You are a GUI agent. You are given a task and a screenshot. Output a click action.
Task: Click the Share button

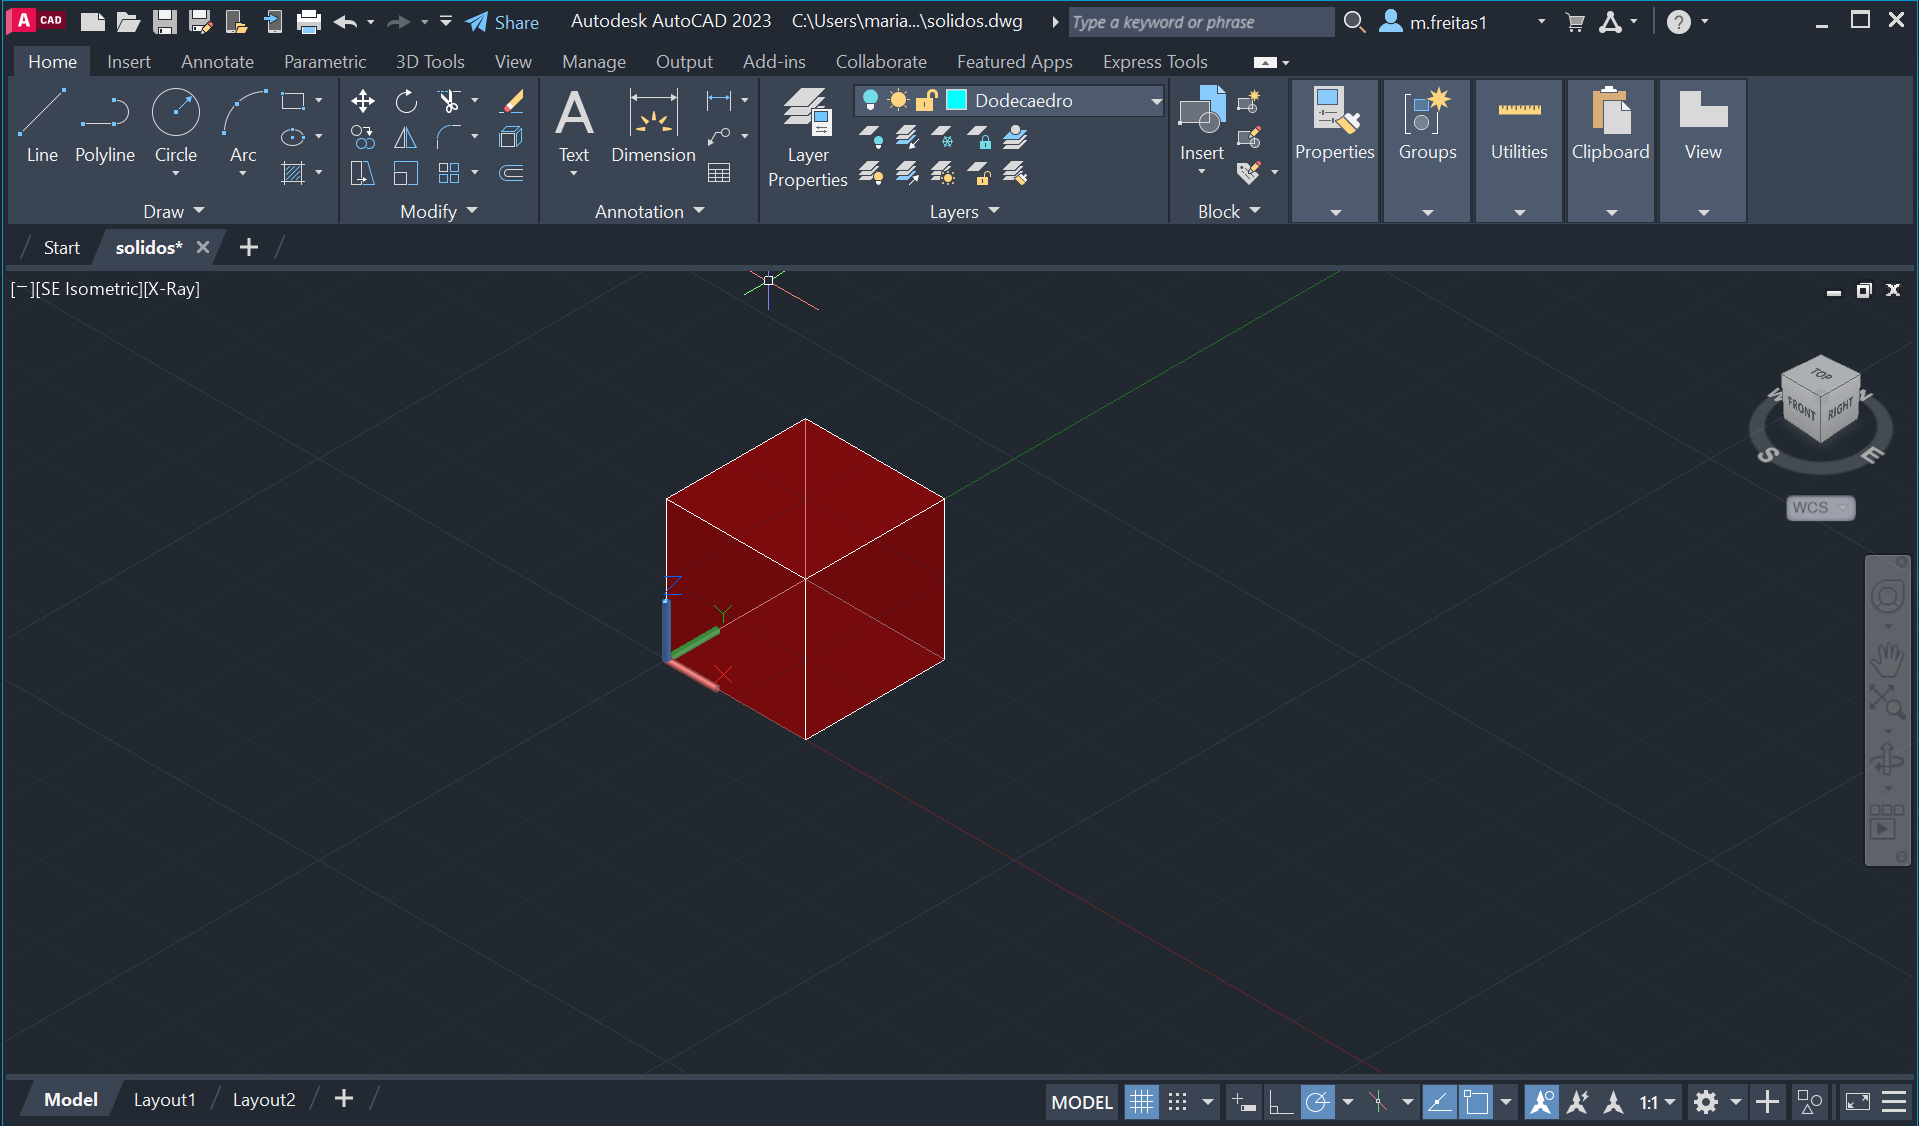[x=503, y=22]
